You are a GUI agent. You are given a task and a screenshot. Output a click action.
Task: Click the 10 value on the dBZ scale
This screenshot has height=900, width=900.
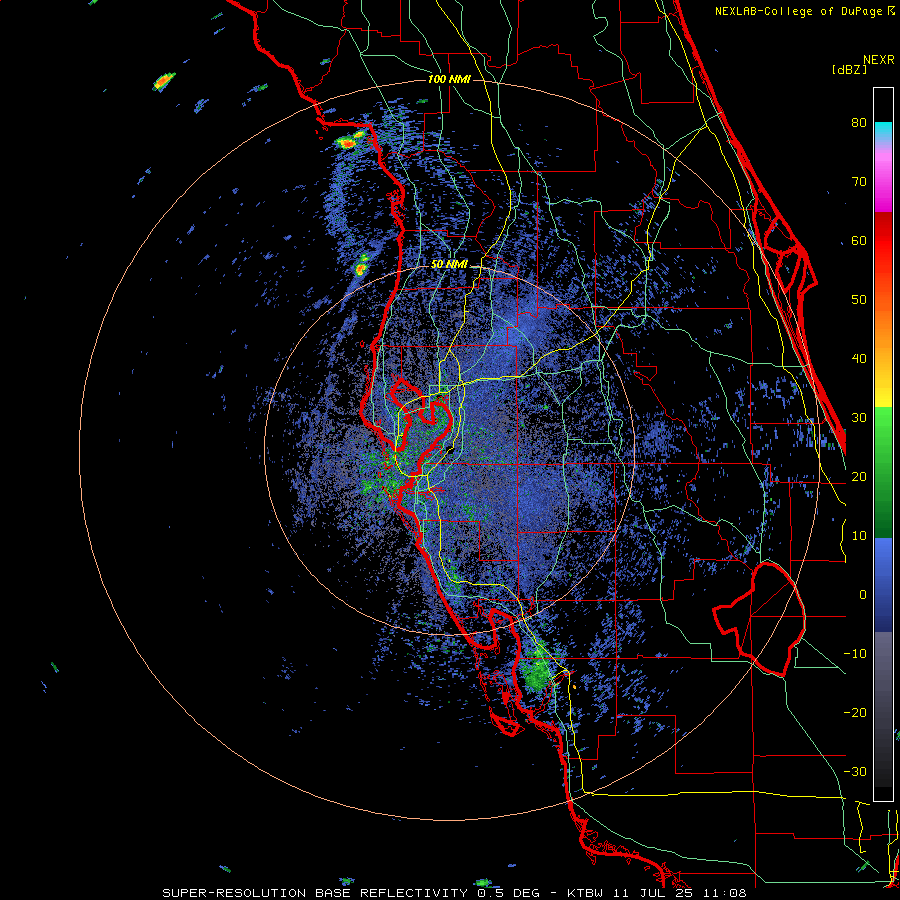point(859,536)
